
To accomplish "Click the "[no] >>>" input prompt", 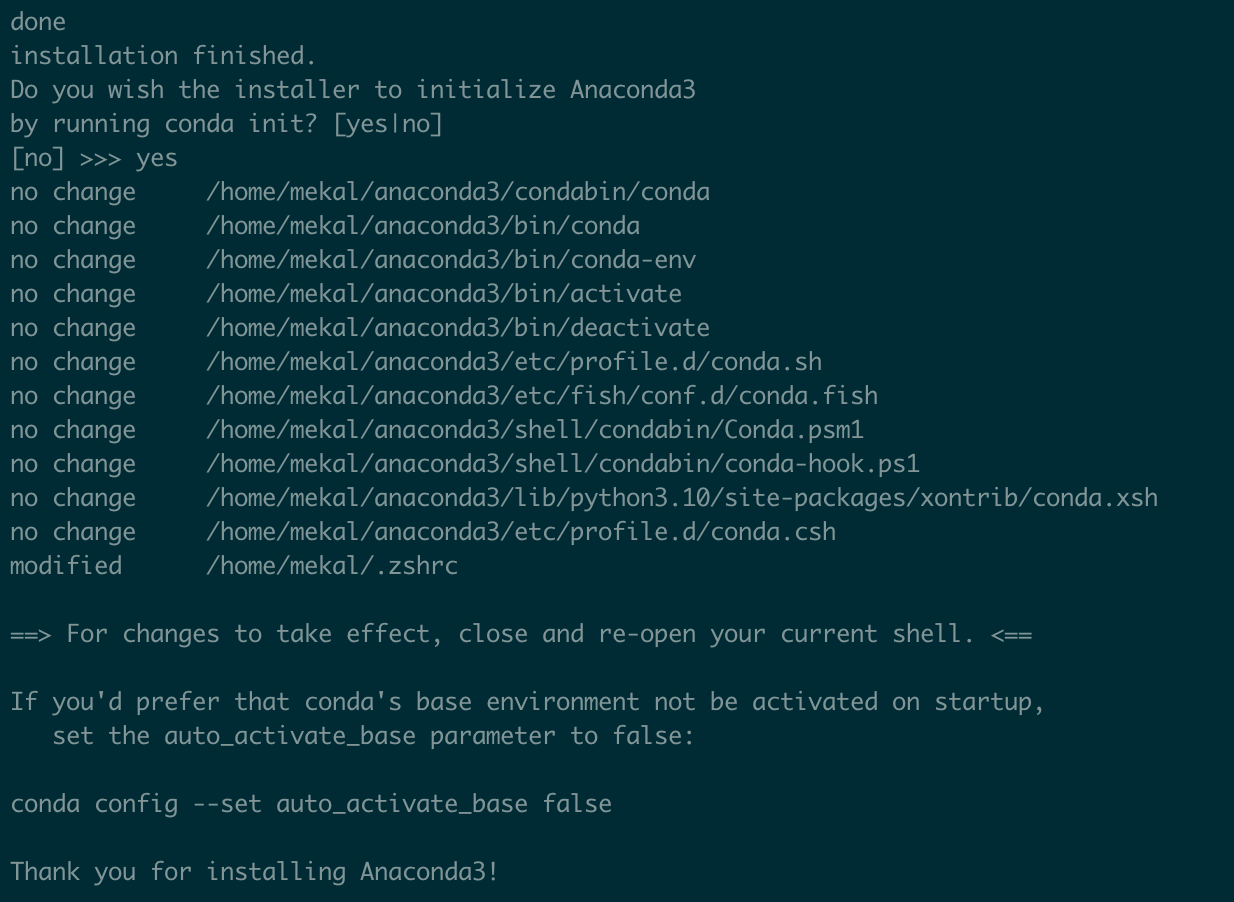I will coord(66,158).
